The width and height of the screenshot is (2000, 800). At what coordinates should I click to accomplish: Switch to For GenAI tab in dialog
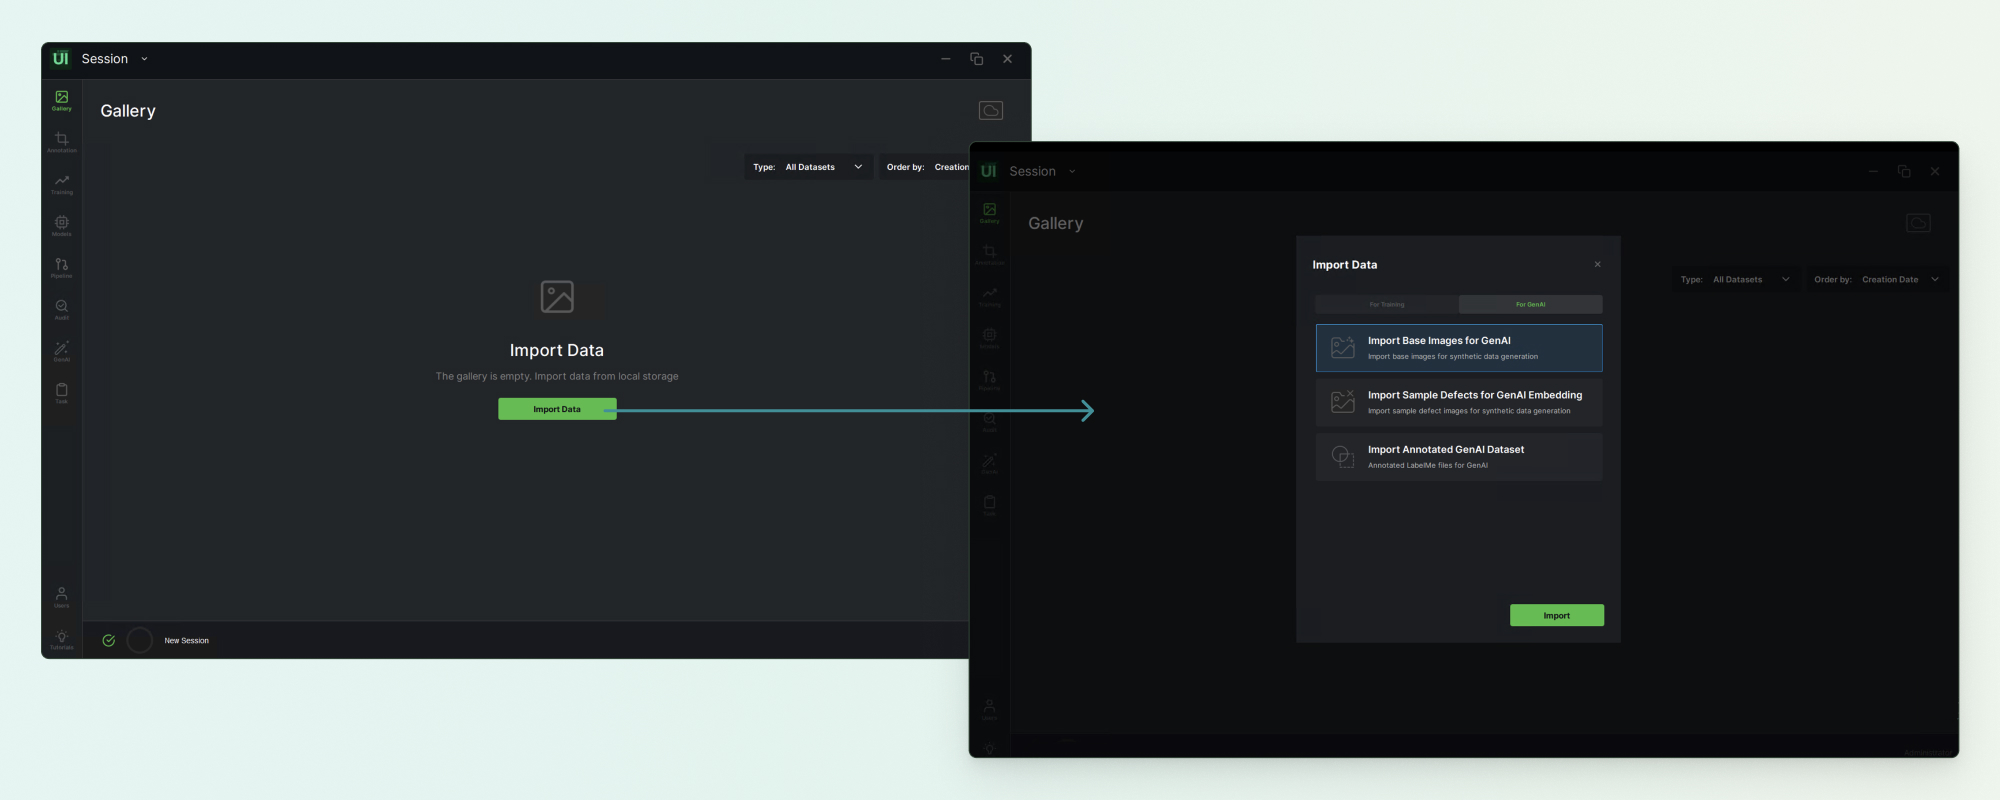[x=1531, y=304]
